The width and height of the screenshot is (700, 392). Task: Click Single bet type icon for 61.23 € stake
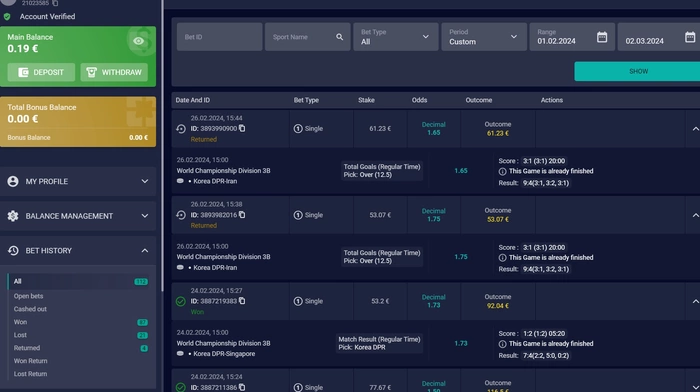click(298, 129)
